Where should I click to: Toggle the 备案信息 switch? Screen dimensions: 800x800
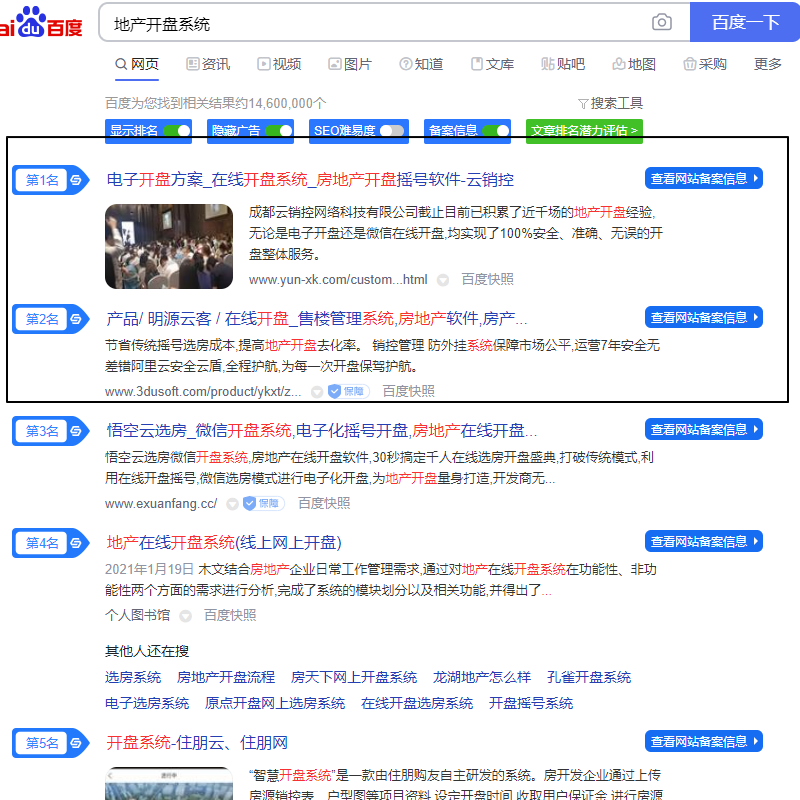click(495, 131)
